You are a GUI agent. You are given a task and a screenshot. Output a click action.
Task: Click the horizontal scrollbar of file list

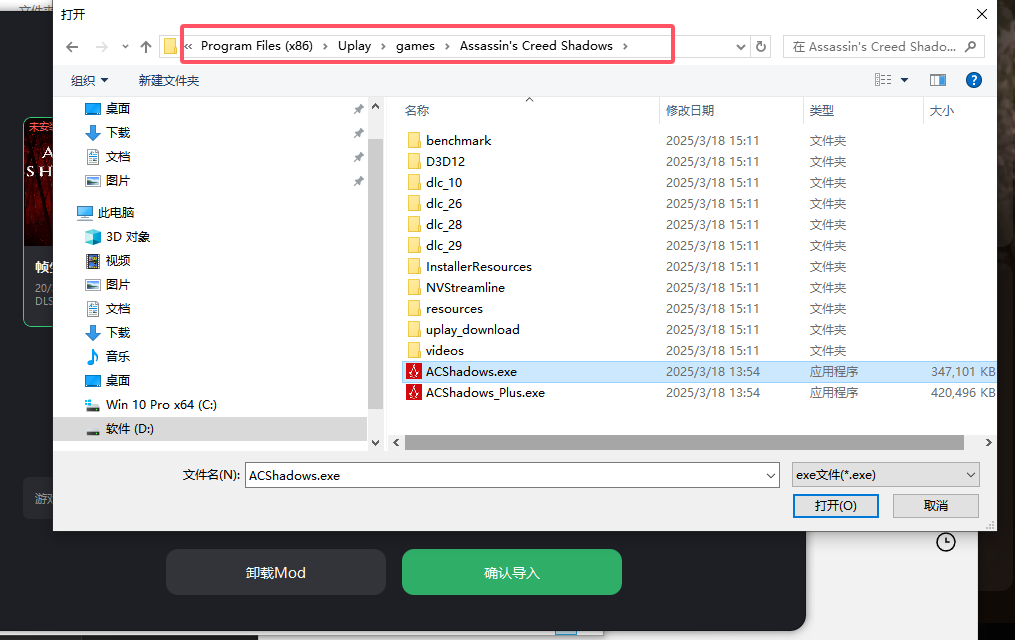tap(684, 443)
